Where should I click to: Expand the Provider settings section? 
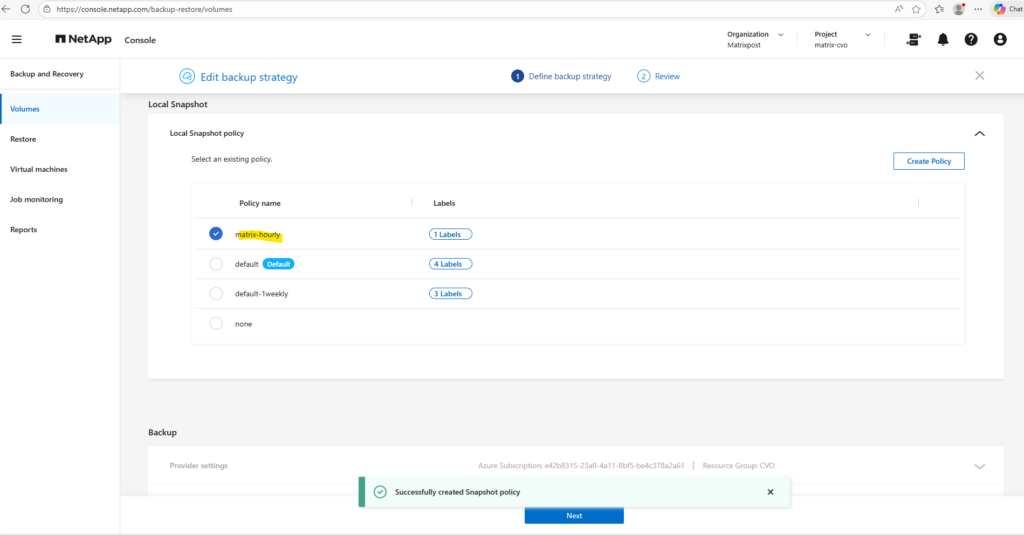pyautogui.click(x=979, y=466)
